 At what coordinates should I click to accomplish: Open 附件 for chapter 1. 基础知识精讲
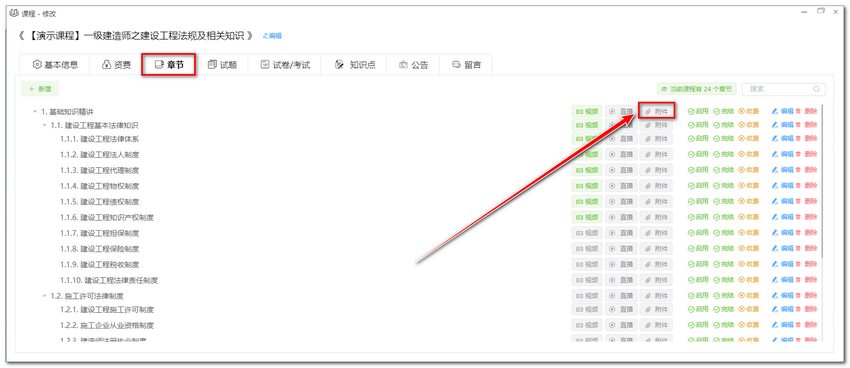point(656,111)
